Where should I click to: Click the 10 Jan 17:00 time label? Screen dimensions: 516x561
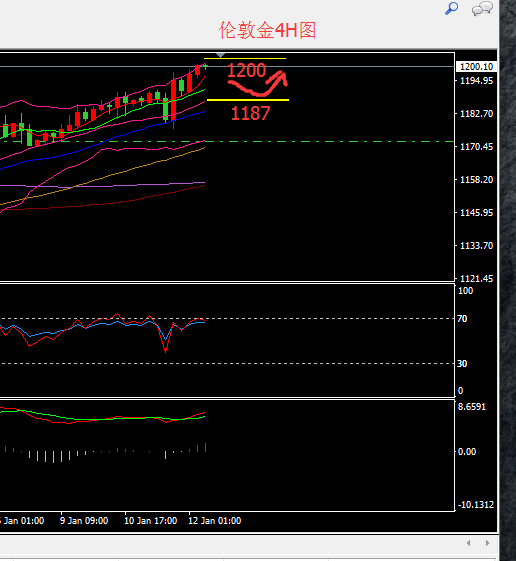click(x=151, y=521)
